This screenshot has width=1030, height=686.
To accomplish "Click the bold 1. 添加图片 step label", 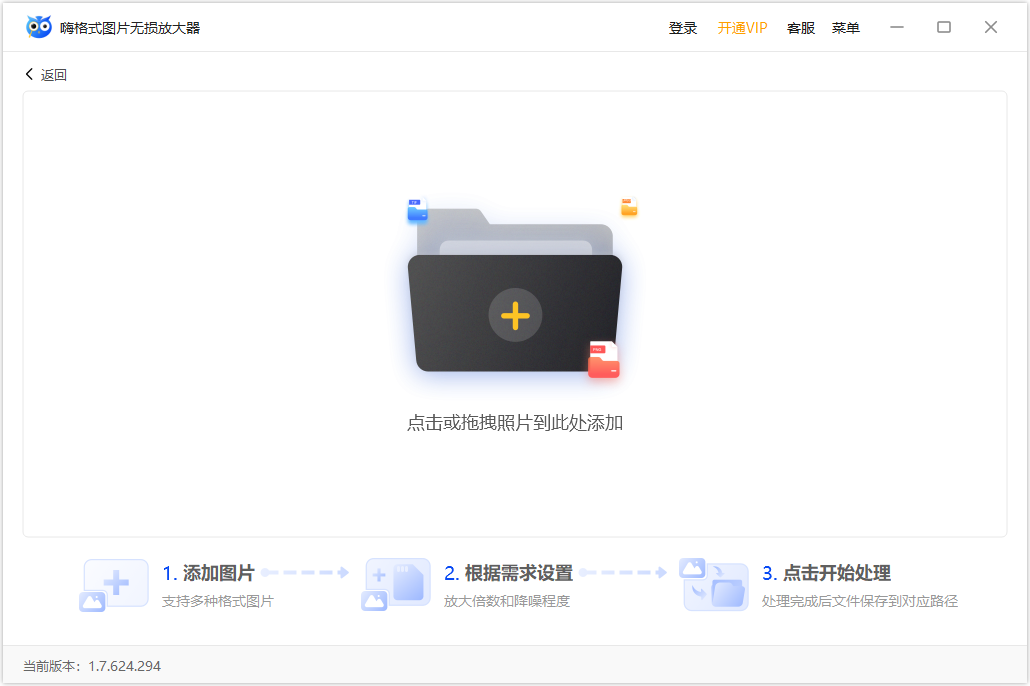I will tap(210, 572).
